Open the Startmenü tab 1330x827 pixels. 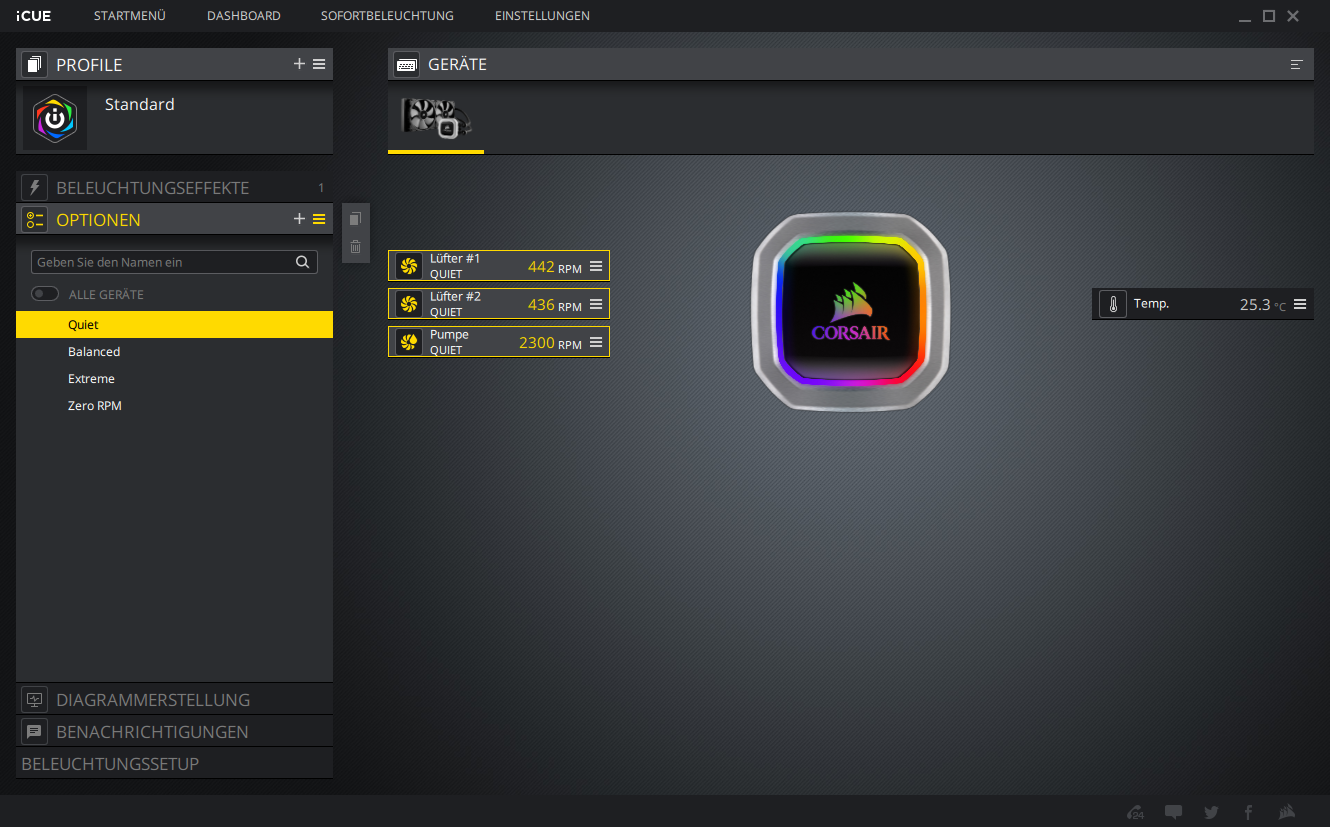[x=130, y=16]
